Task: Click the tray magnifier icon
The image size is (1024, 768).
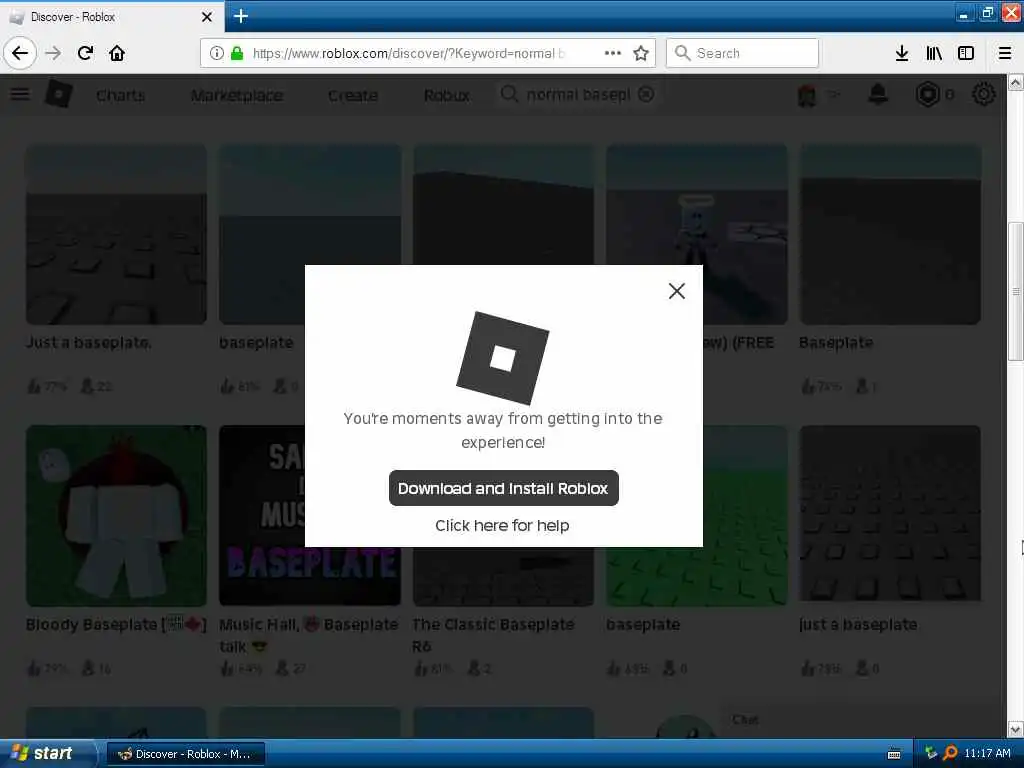Action: (951, 753)
